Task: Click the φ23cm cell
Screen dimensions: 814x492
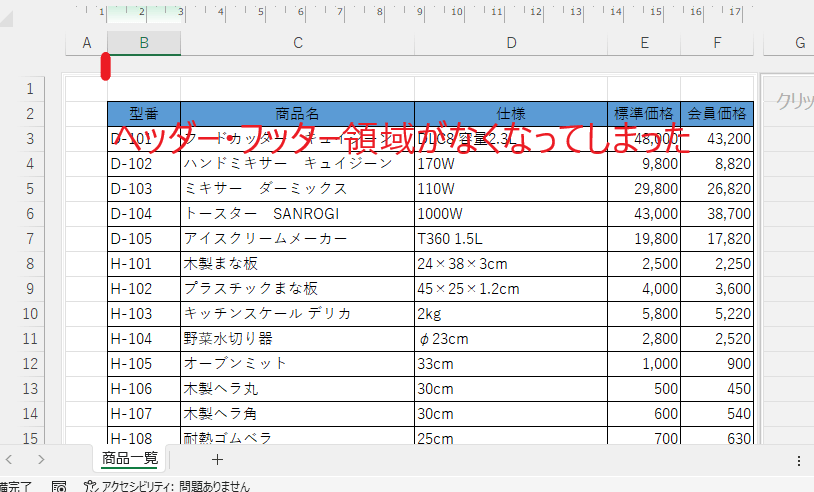Action: [x=511, y=338]
